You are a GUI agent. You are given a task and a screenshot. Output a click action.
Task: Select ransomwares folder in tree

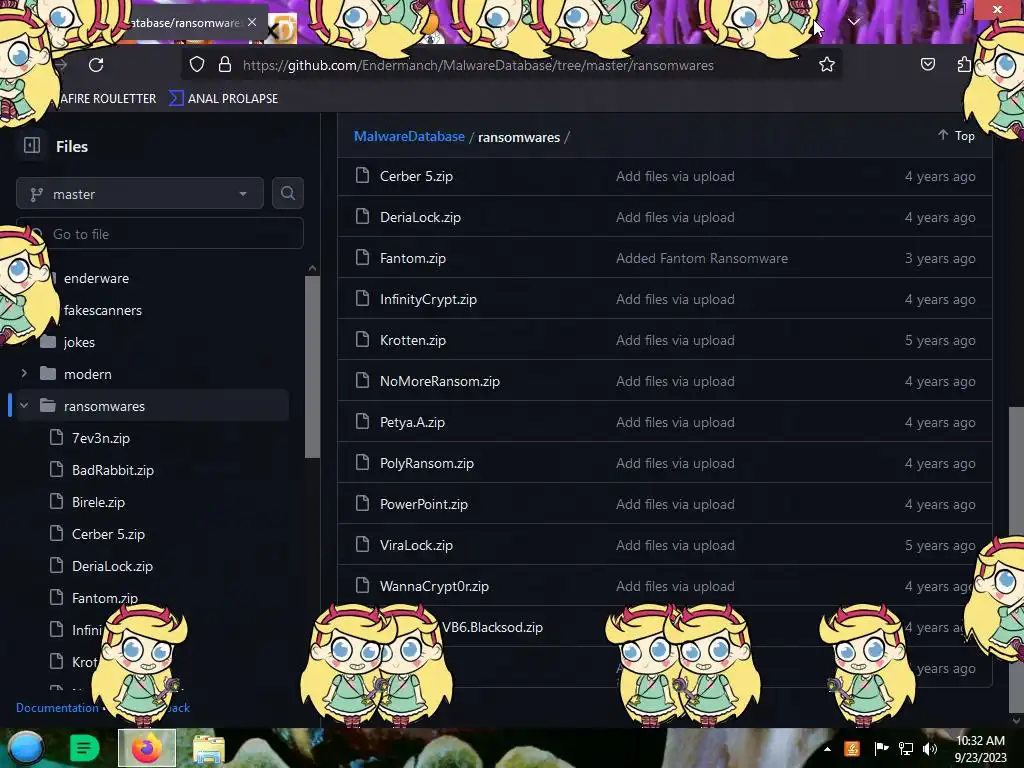104,406
